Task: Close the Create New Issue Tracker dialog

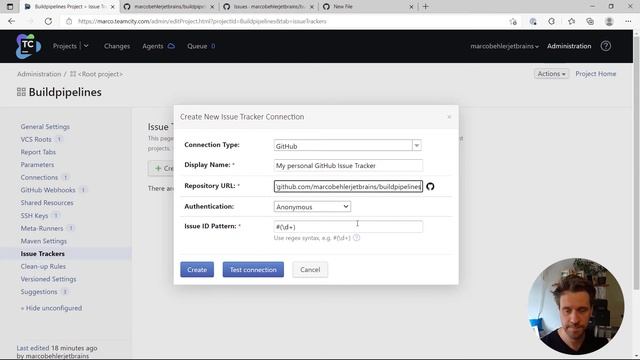Action: point(449,117)
